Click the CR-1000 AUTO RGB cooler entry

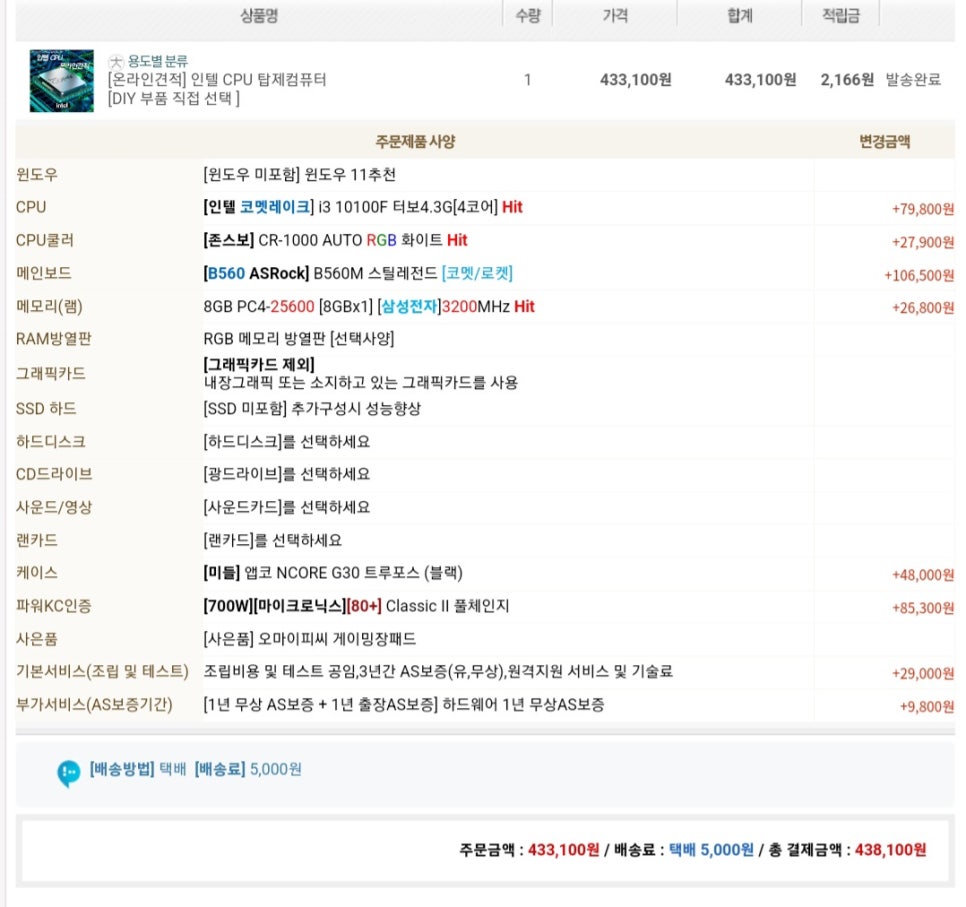pos(335,240)
